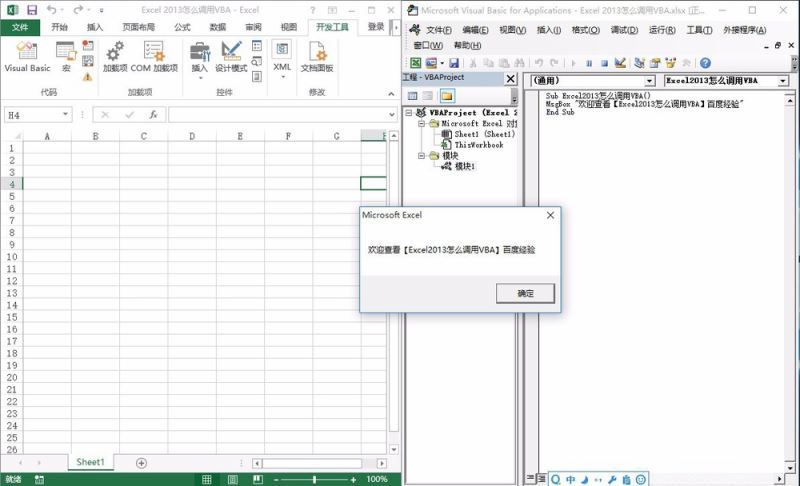The image size is (800, 486).
Task: Click the Macros (宏) ribbon button
Action: click(x=66, y=57)
